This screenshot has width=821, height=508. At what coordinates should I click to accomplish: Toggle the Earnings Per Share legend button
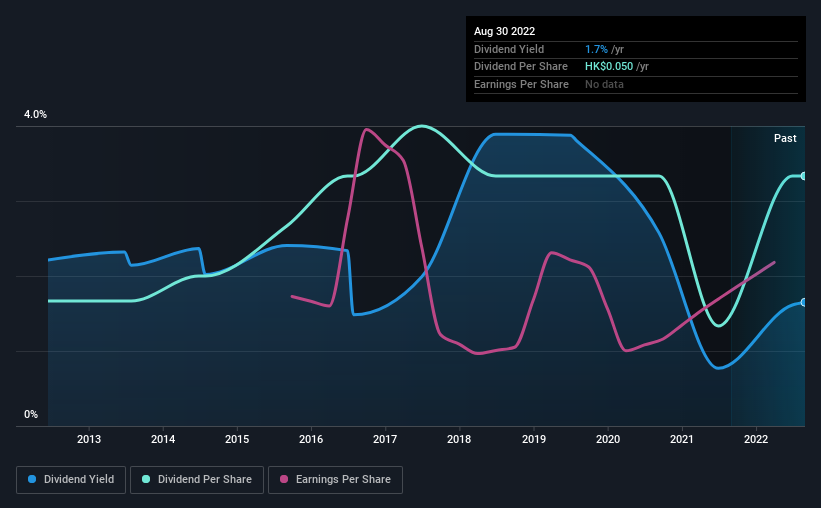tap(335, 480)
